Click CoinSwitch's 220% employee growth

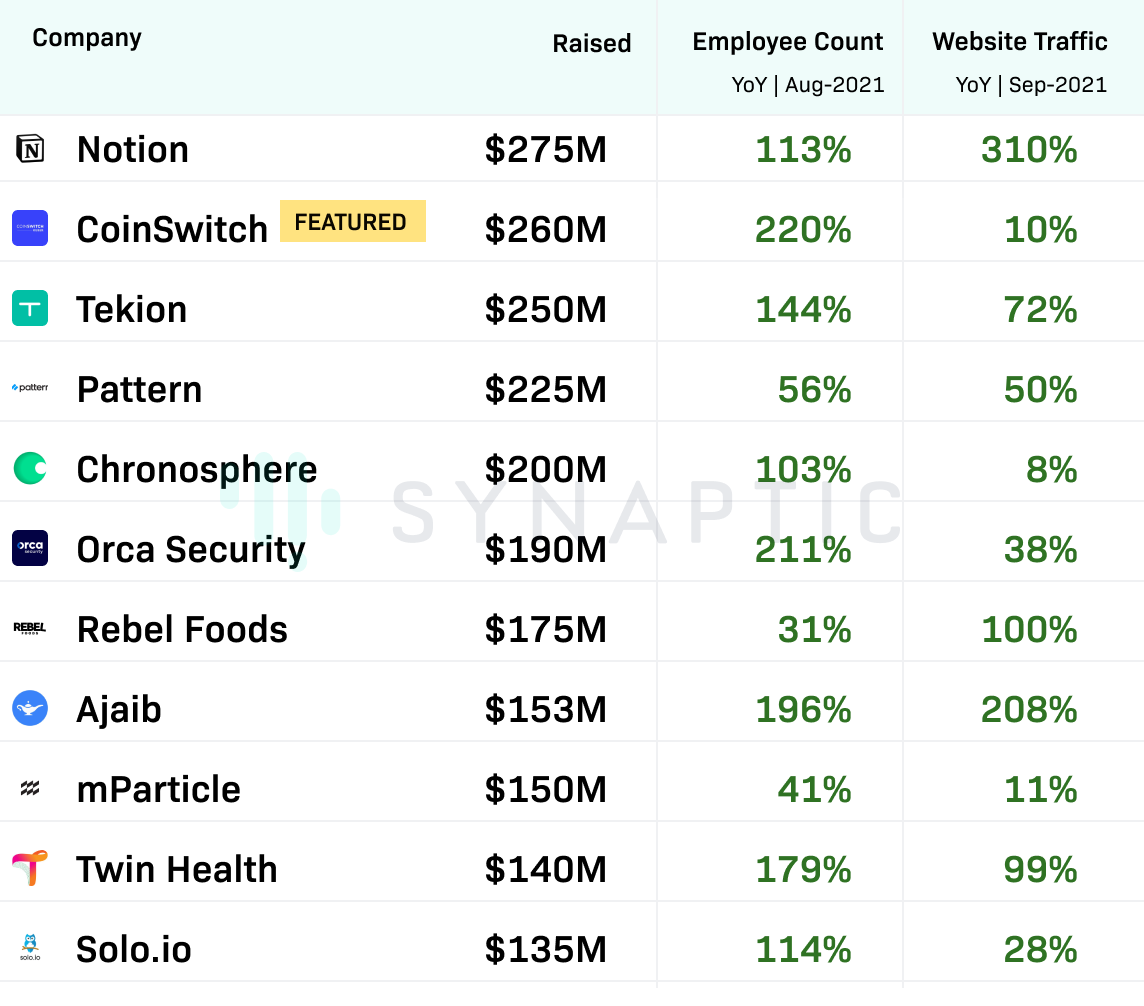click(x=803, y=230)
